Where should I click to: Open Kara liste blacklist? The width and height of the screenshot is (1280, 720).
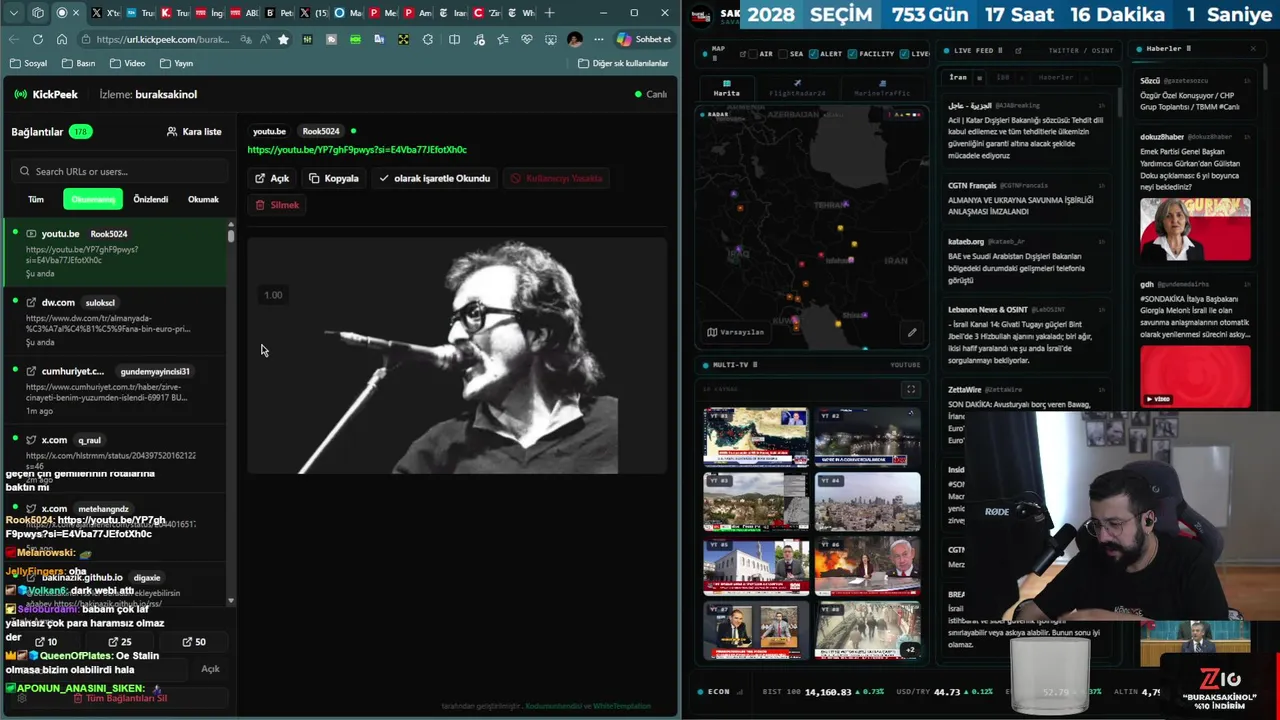tap(194, 131)
